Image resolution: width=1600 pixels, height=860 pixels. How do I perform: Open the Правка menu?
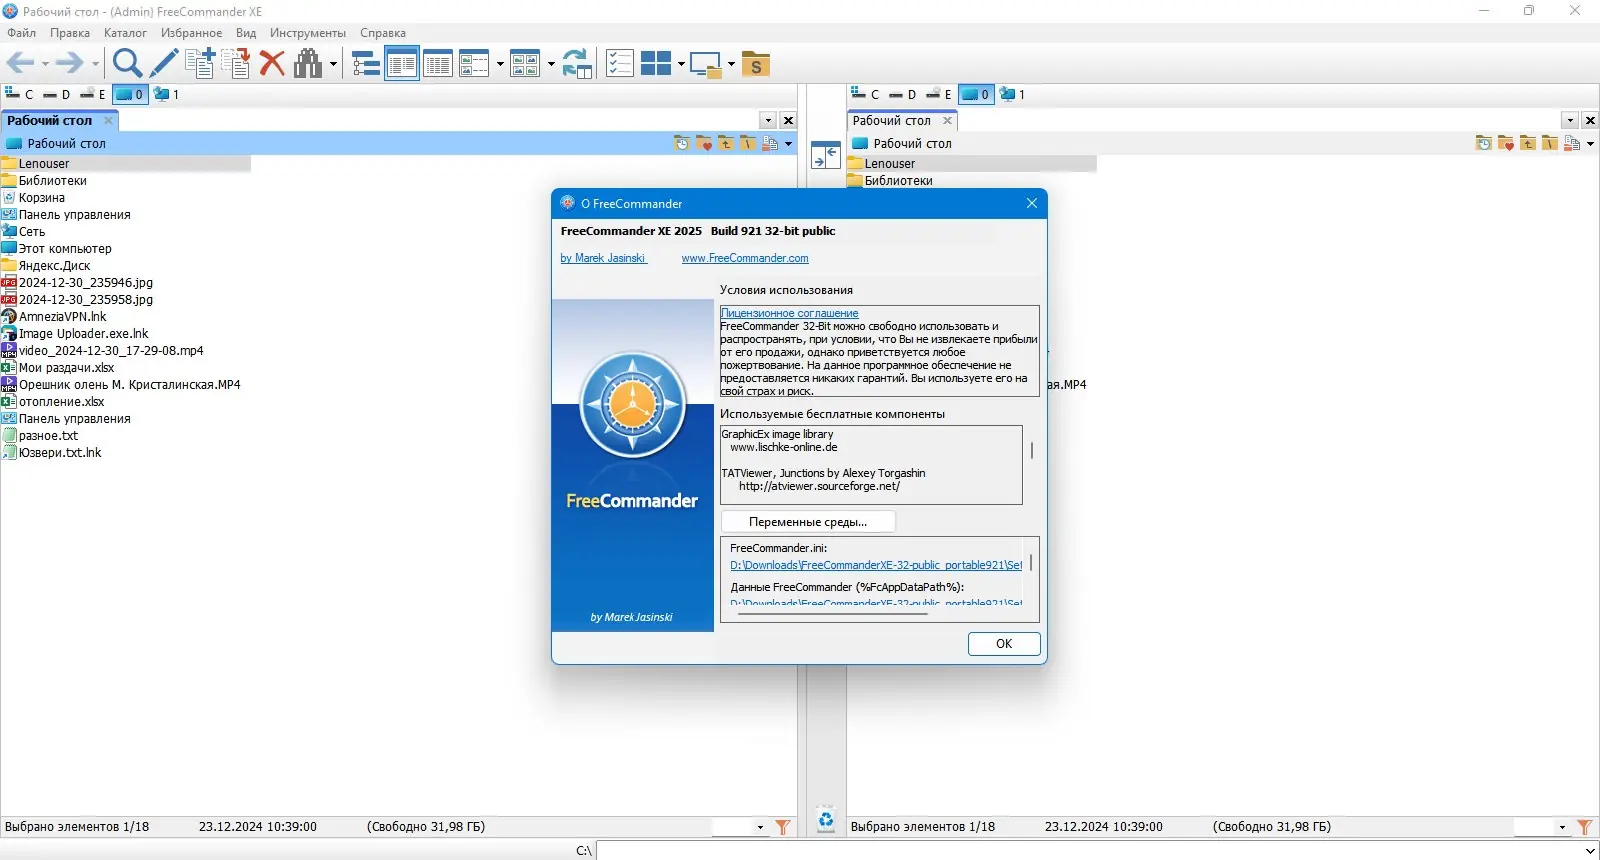[x=70, y=33]
